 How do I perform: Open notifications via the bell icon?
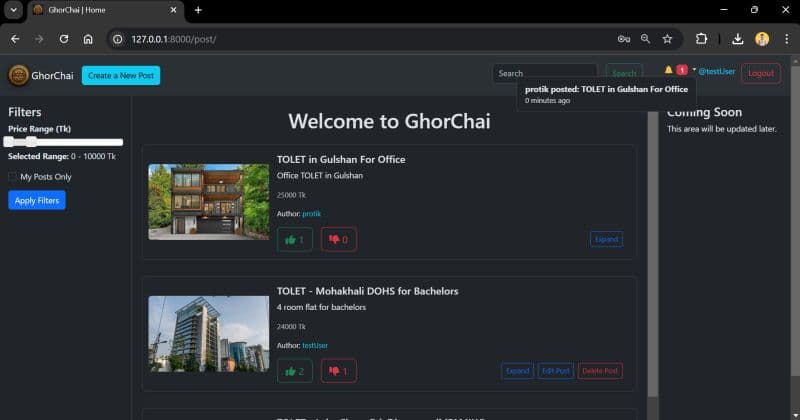pos(668,70)
